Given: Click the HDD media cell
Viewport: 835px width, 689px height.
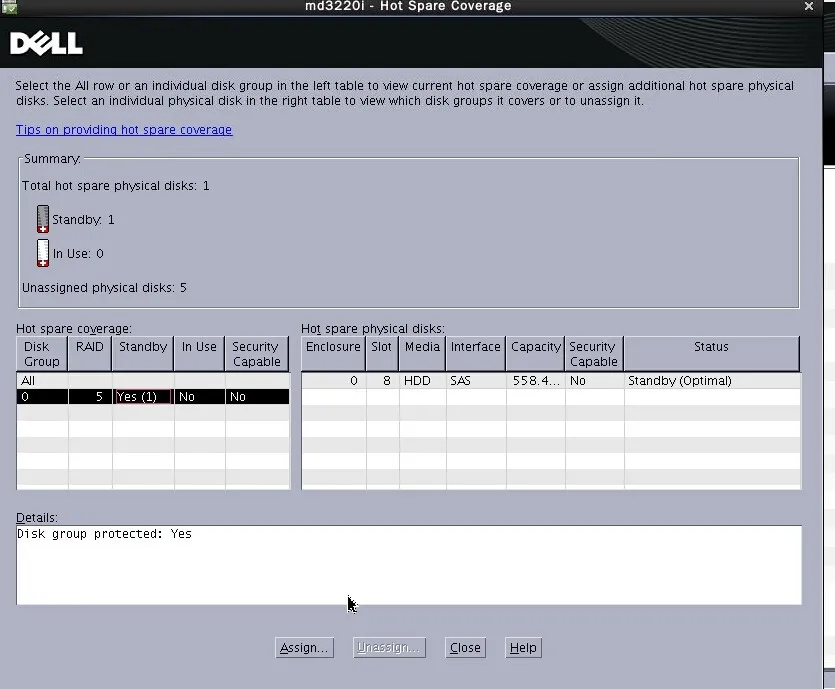Looking at the screenshot, I should (423, 381).
